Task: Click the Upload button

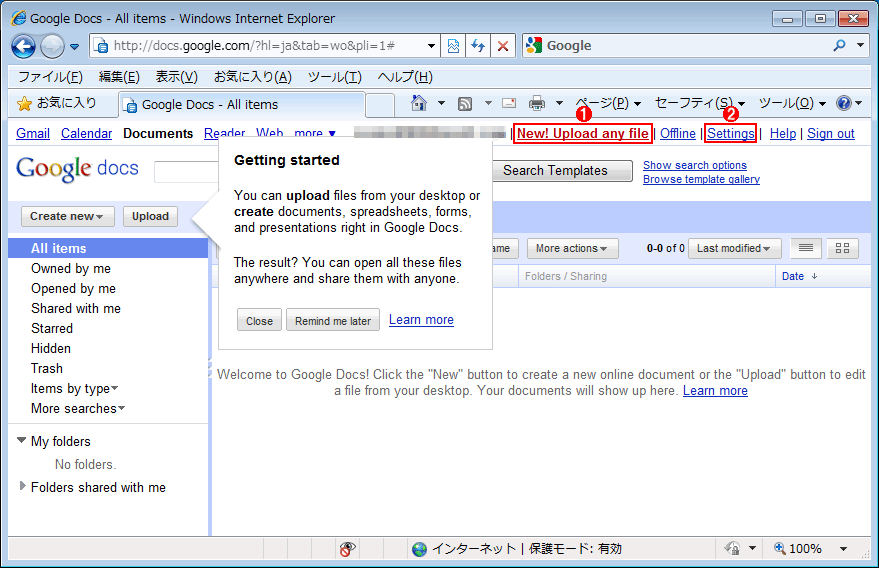Action: [150, 216]
